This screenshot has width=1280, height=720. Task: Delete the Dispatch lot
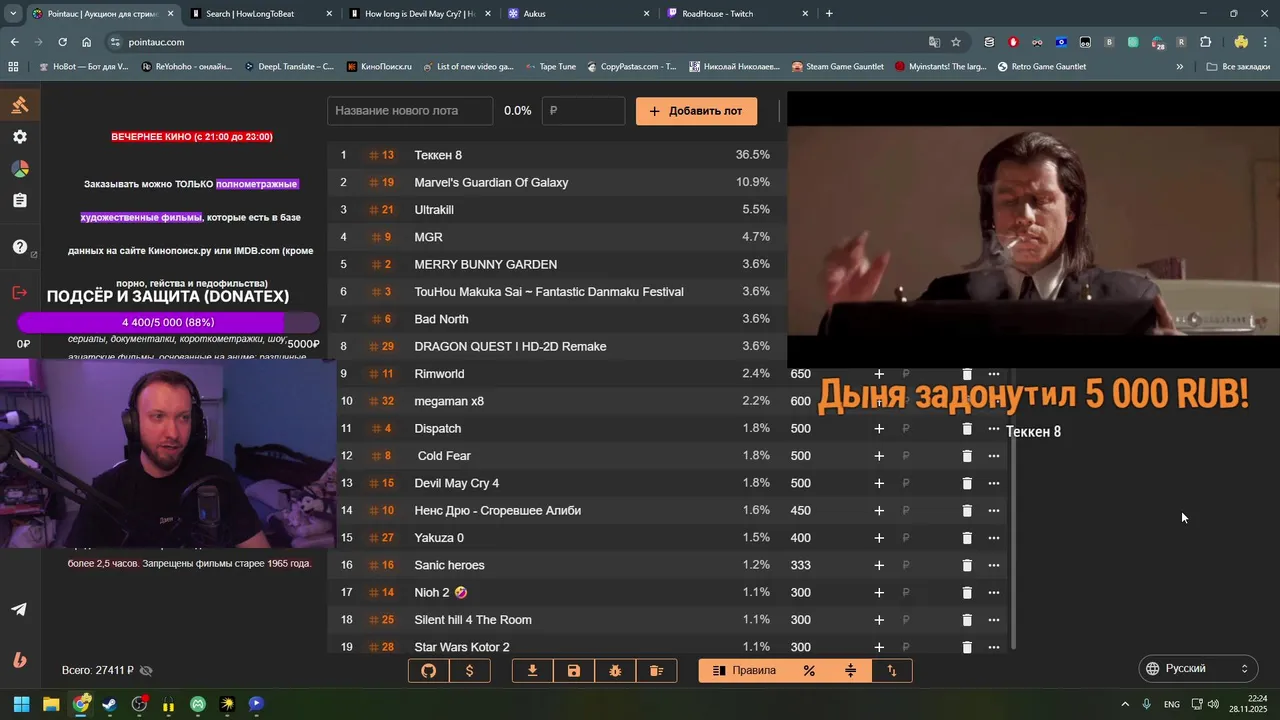point(967,428)
